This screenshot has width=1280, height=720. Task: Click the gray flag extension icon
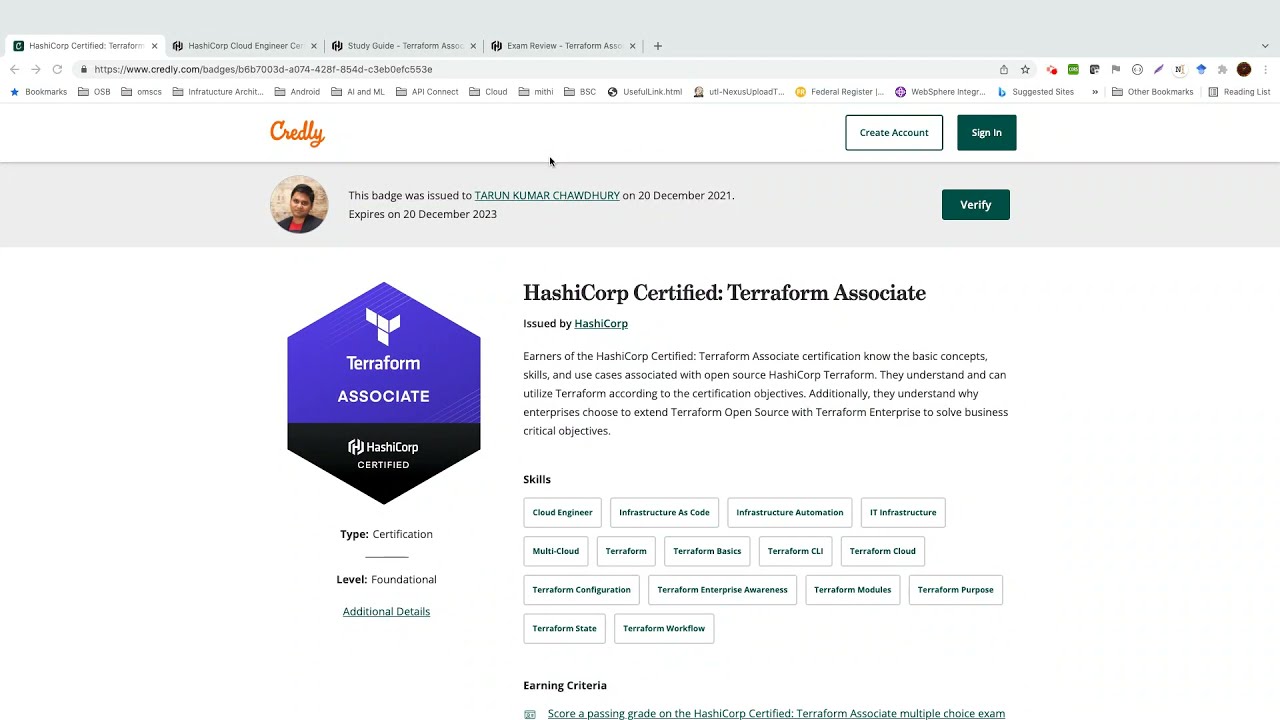click(x=1116, y=69)
